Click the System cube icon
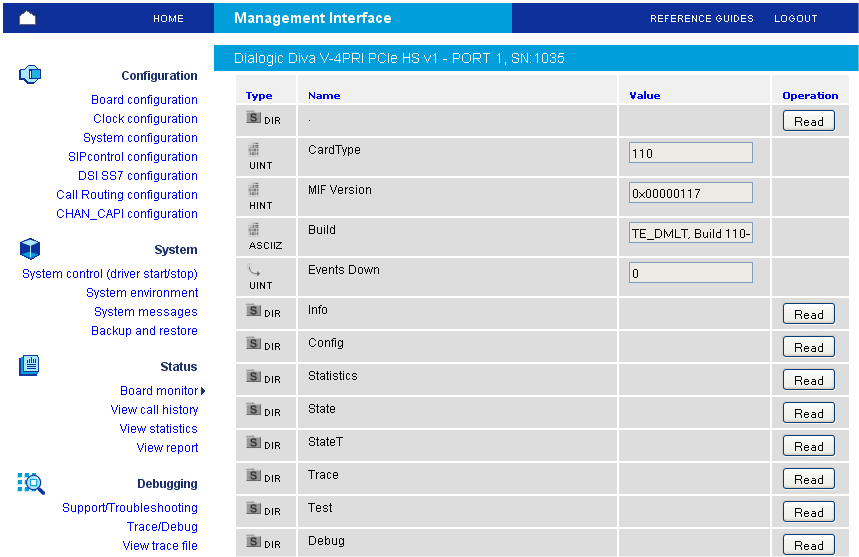 30,248
